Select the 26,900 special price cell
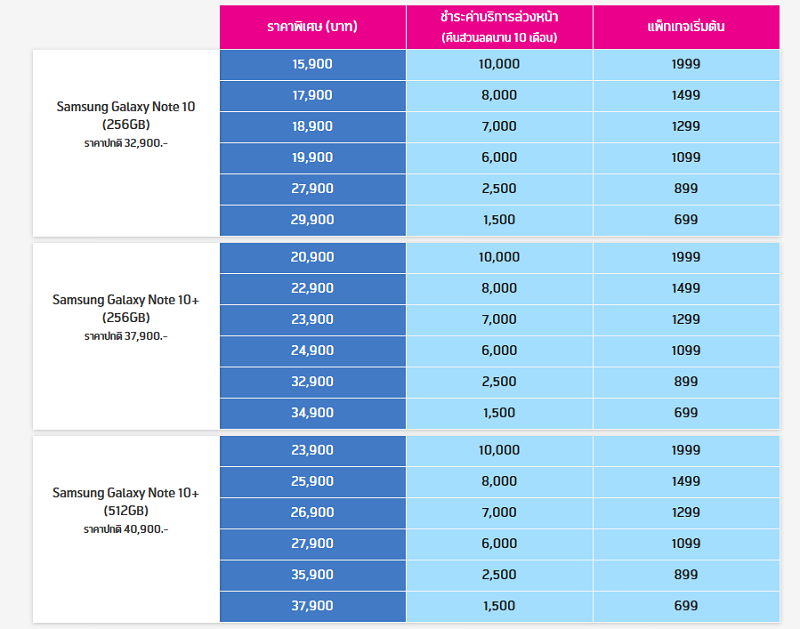 (x=313, y=513)
